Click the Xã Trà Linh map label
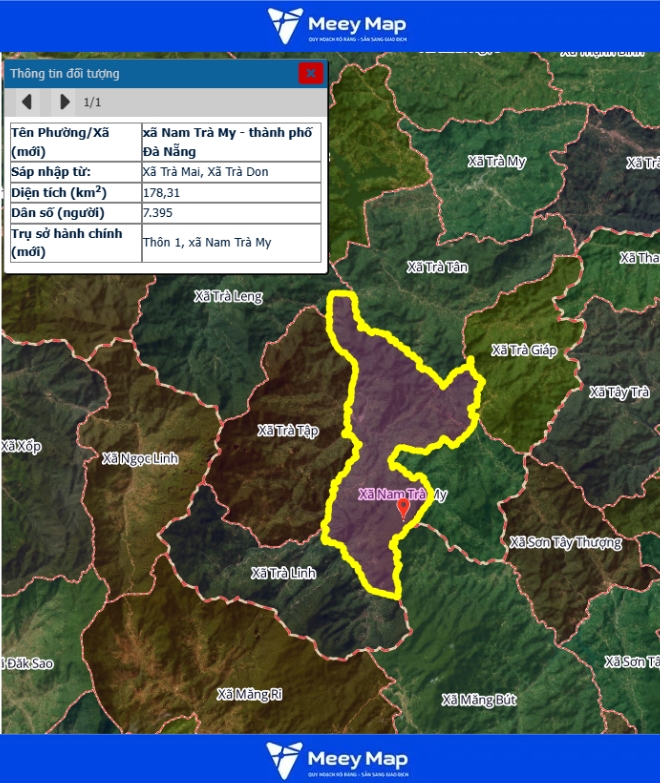This screenshot has height=783, width=660. tap(284, 573)
